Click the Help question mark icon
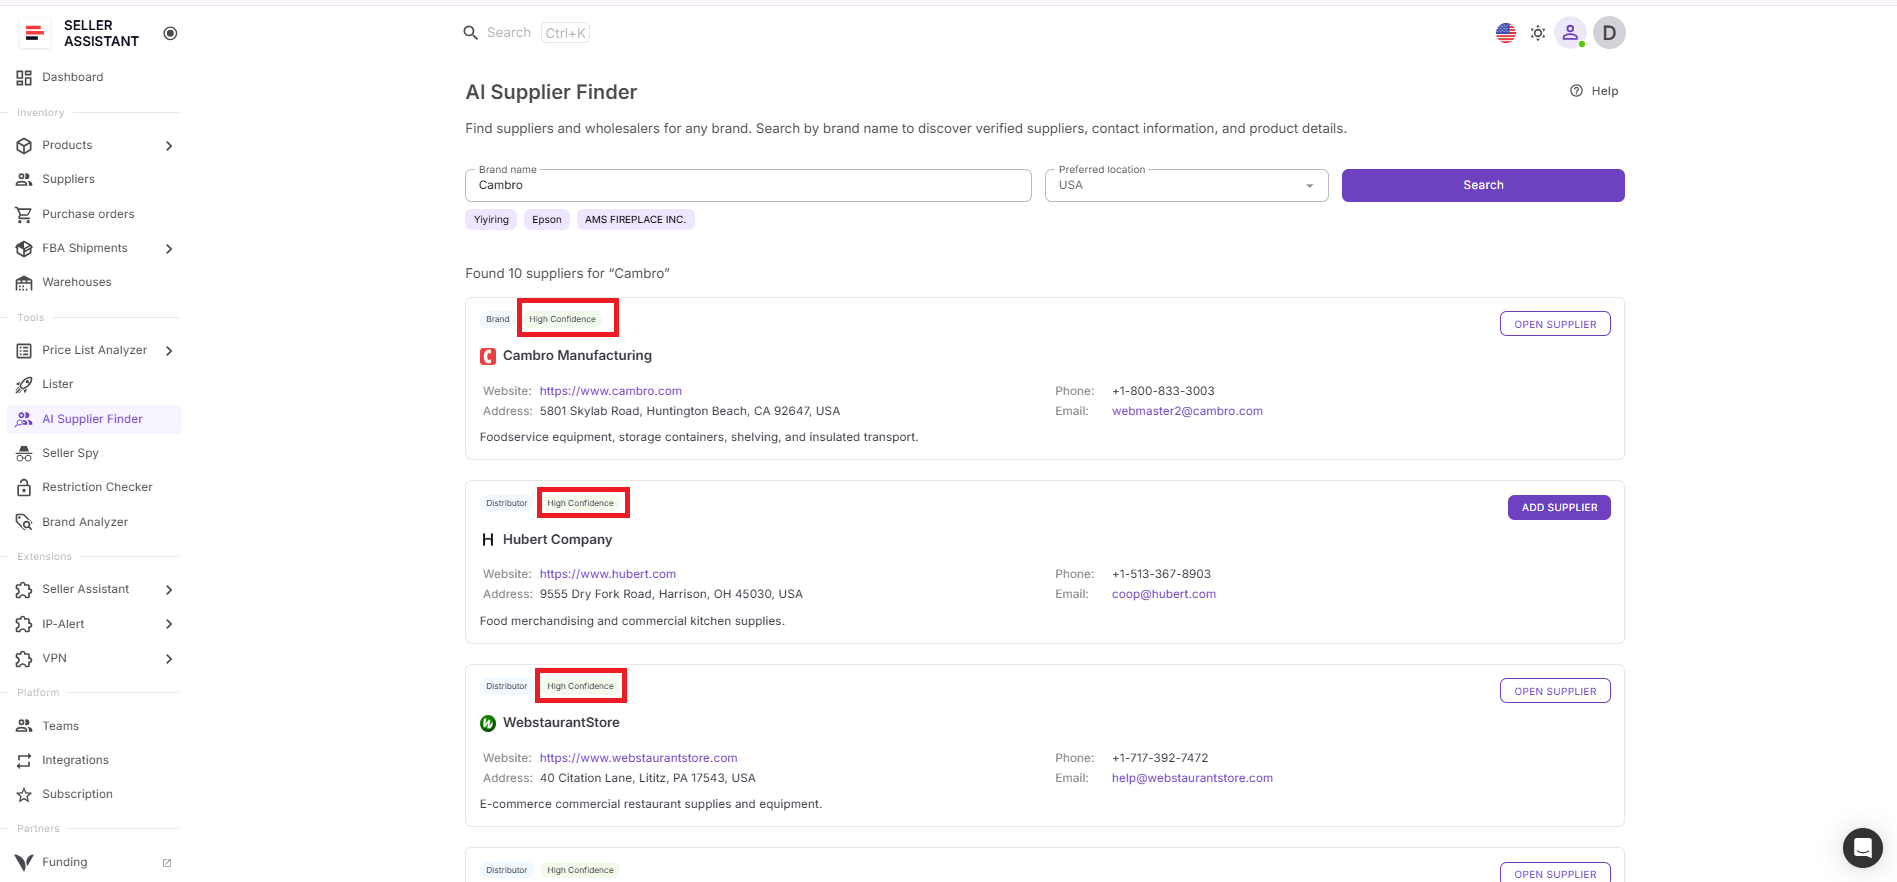The image size is (1897, 882). pyautogui.click(x=1577, y=91)
